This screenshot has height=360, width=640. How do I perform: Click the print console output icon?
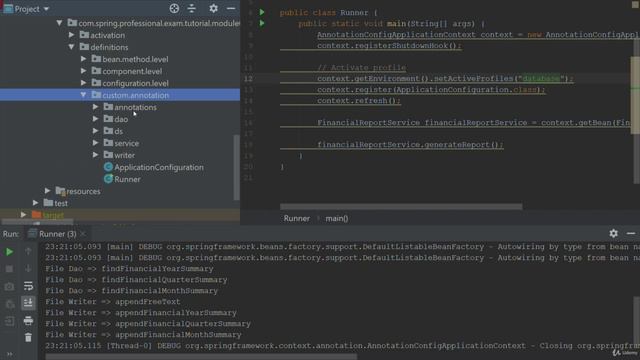[28, 320]
